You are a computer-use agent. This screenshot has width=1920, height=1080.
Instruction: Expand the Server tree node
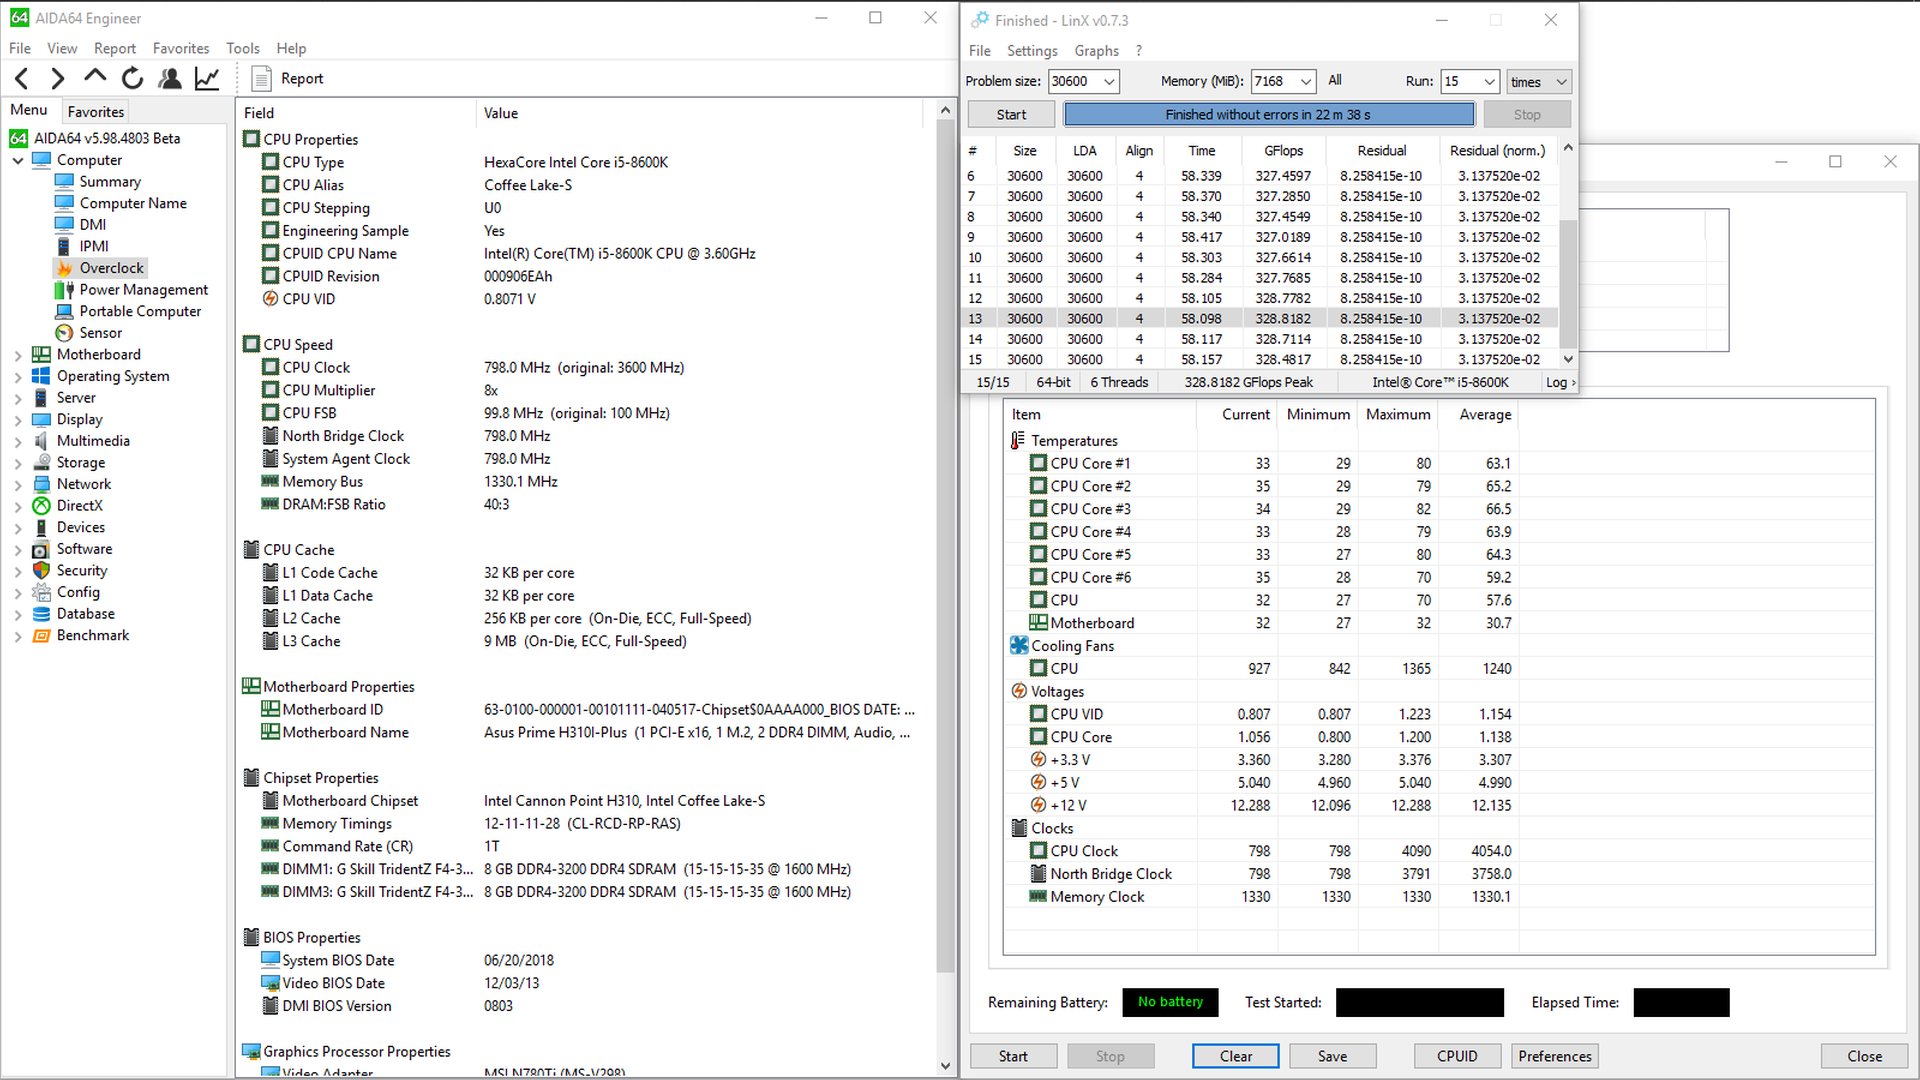[18, 398]
